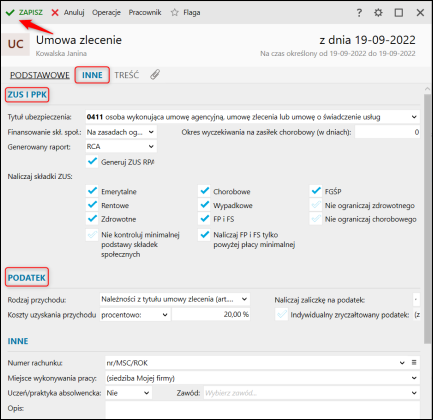The image size is (433, 420).
Task: Open the Pracownik menu
Action: 145,13
